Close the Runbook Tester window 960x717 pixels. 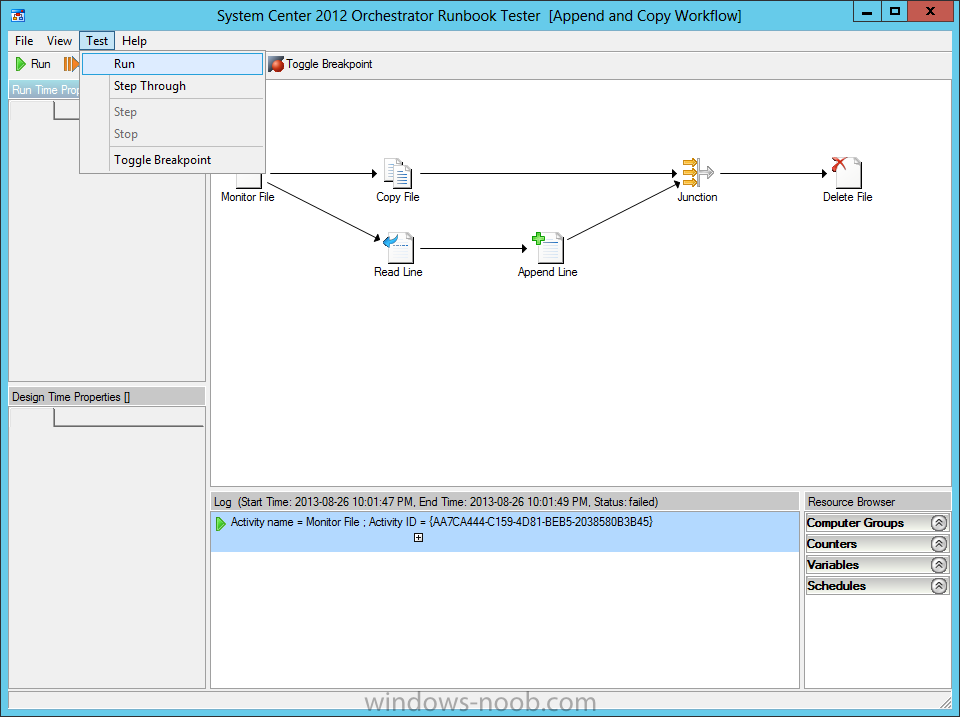(931, 12)
